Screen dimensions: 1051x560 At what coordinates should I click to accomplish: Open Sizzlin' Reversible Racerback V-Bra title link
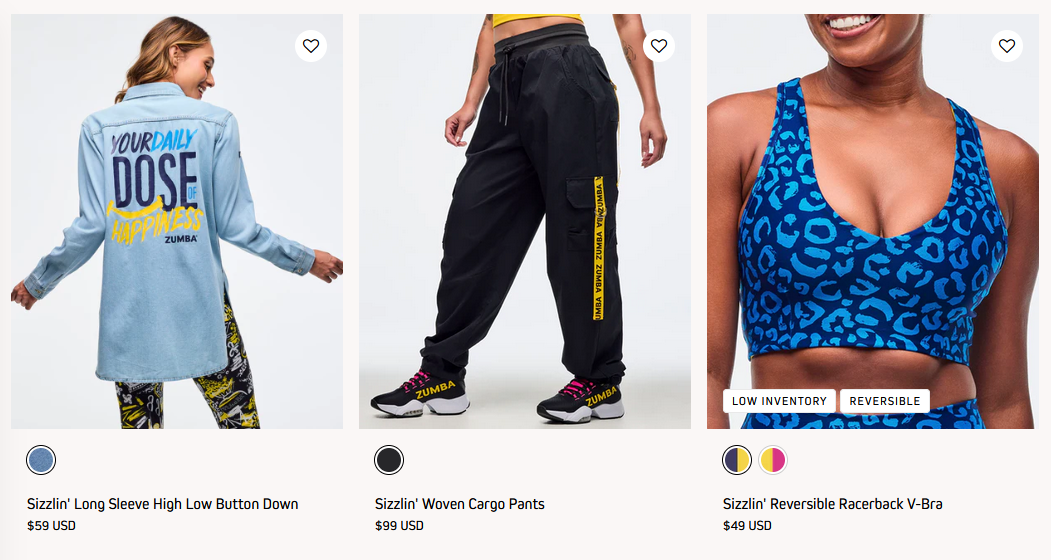pos(832,504)
